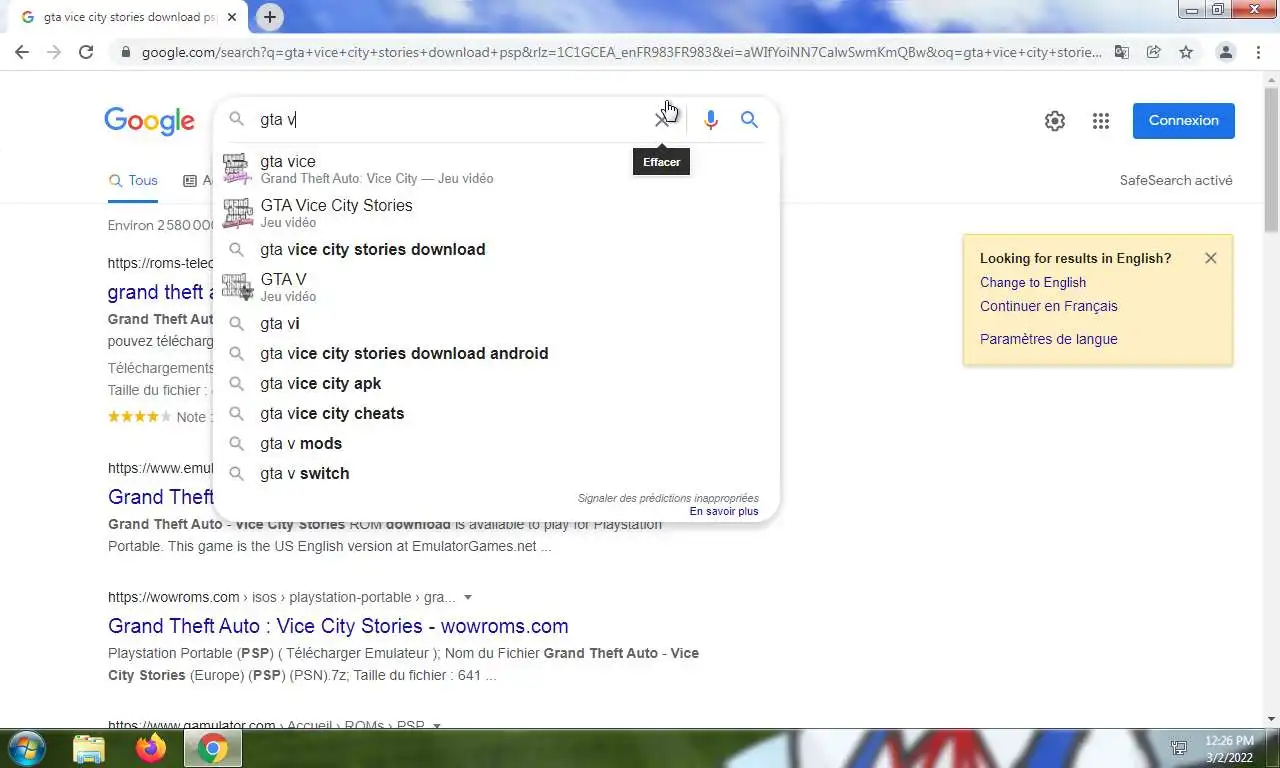Dismiss the language suggestion box
This screenshot has height=768, width=1280.
point(1211,258)
